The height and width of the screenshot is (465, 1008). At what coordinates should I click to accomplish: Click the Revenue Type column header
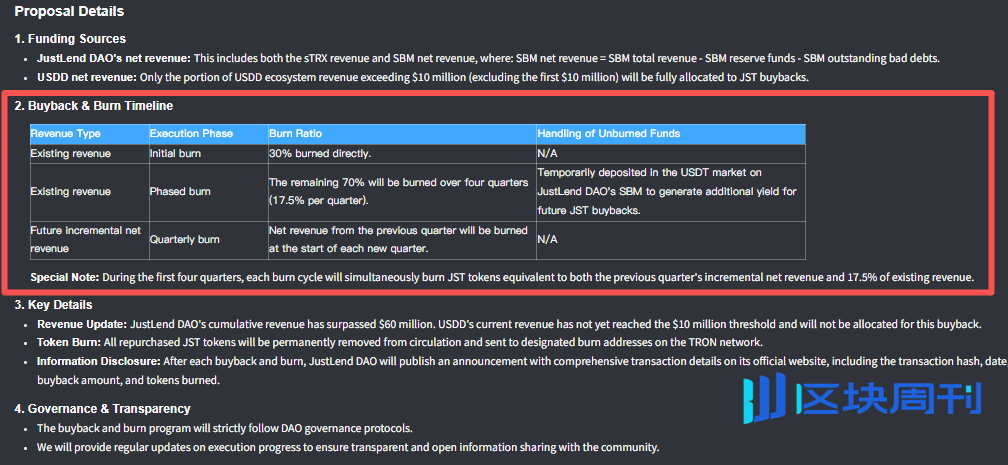coord(66,133)
